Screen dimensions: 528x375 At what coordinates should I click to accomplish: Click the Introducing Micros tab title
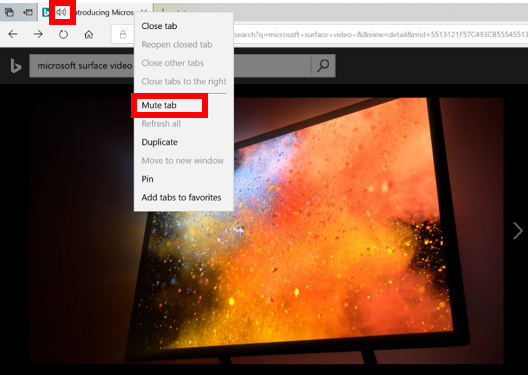pyautogui.click(x=104, y=12)
